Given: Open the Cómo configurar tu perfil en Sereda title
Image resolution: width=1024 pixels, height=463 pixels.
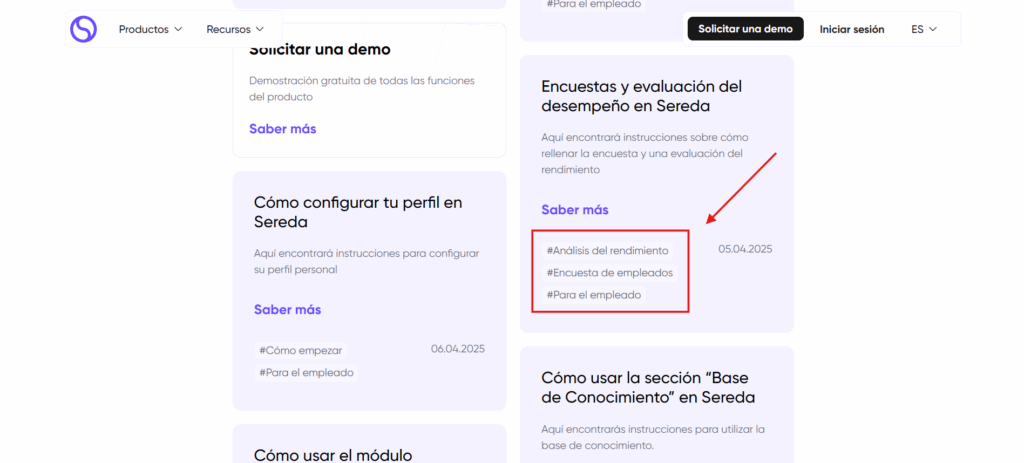Looking at the screenshot, I should click(x=358, y=212).
